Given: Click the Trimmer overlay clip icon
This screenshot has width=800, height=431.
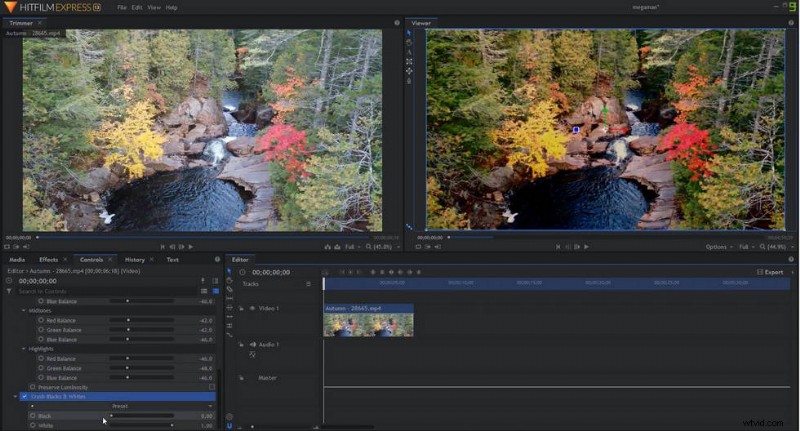Looking at the screenshot, I should pyautogui.click(x=337, y=247).
